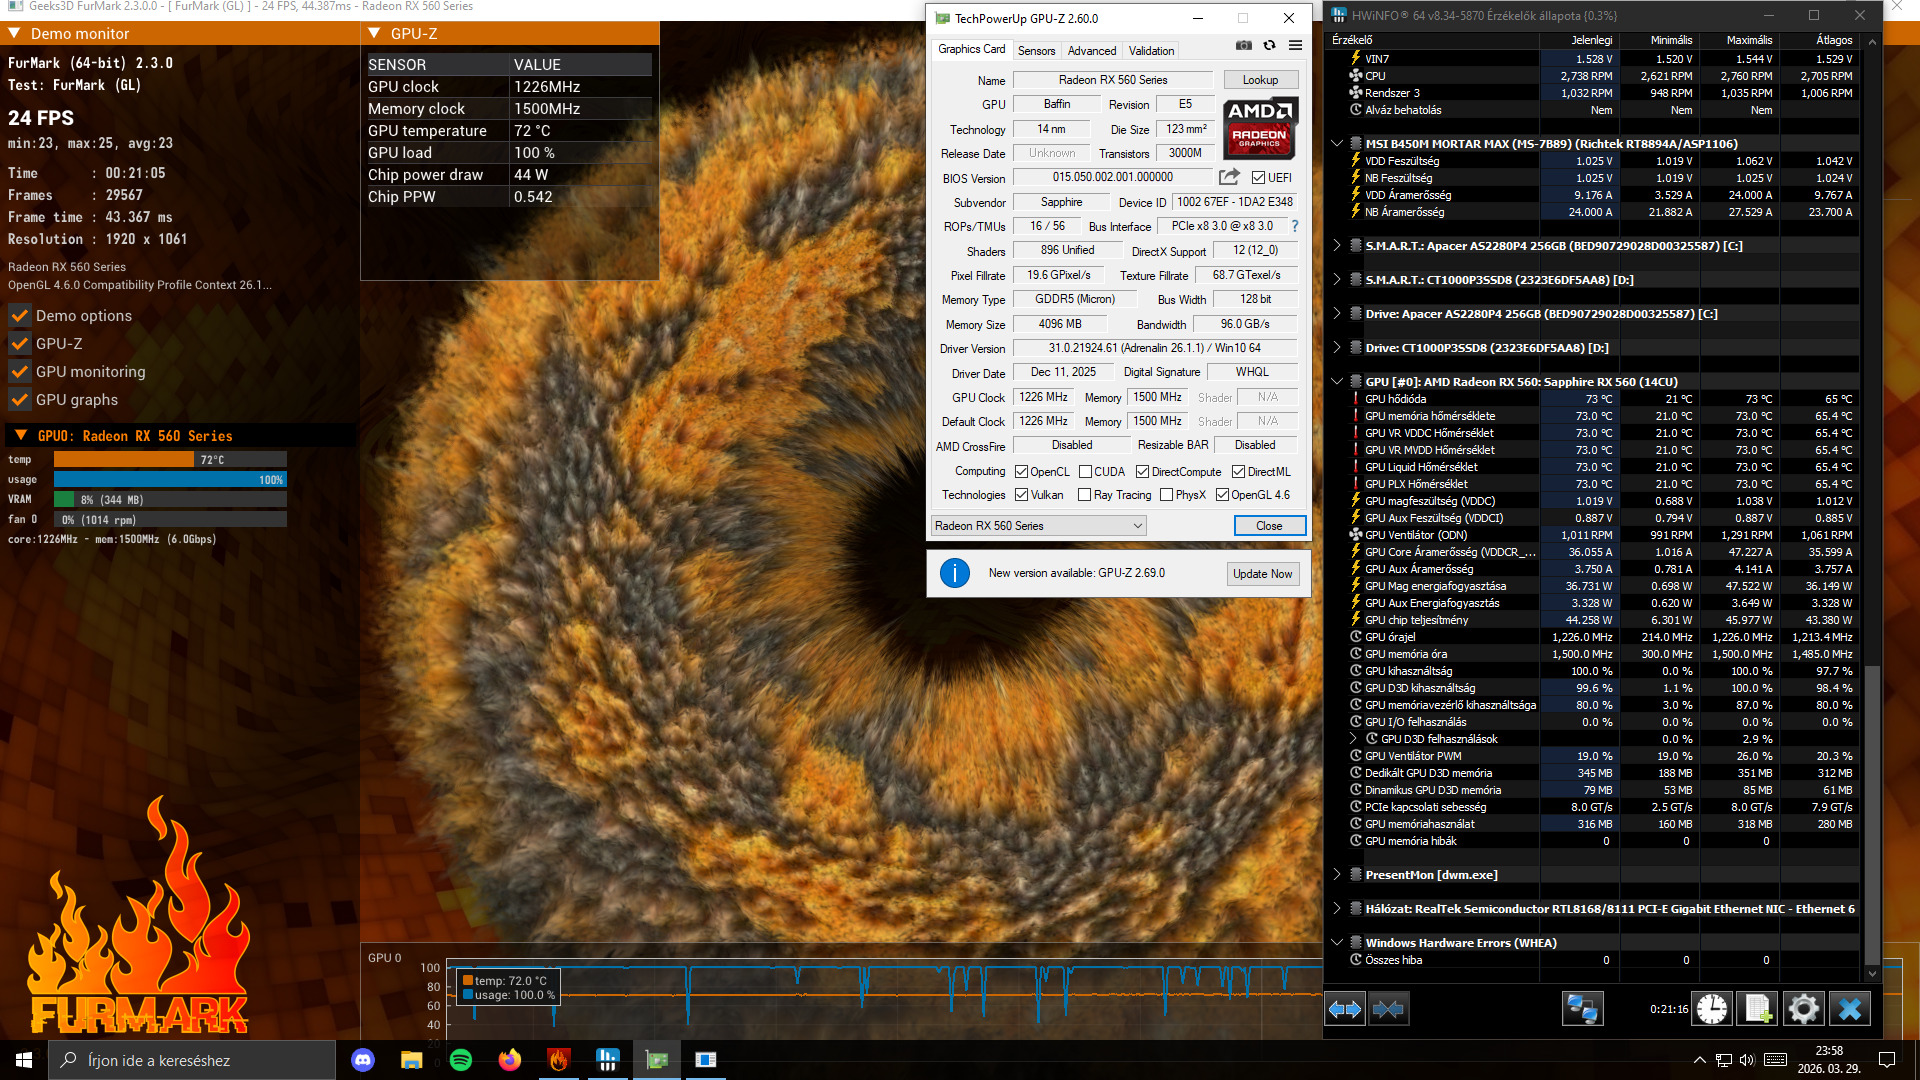
Task: Start logging with sheet-plus icon
Action: click(1757, 1009)
